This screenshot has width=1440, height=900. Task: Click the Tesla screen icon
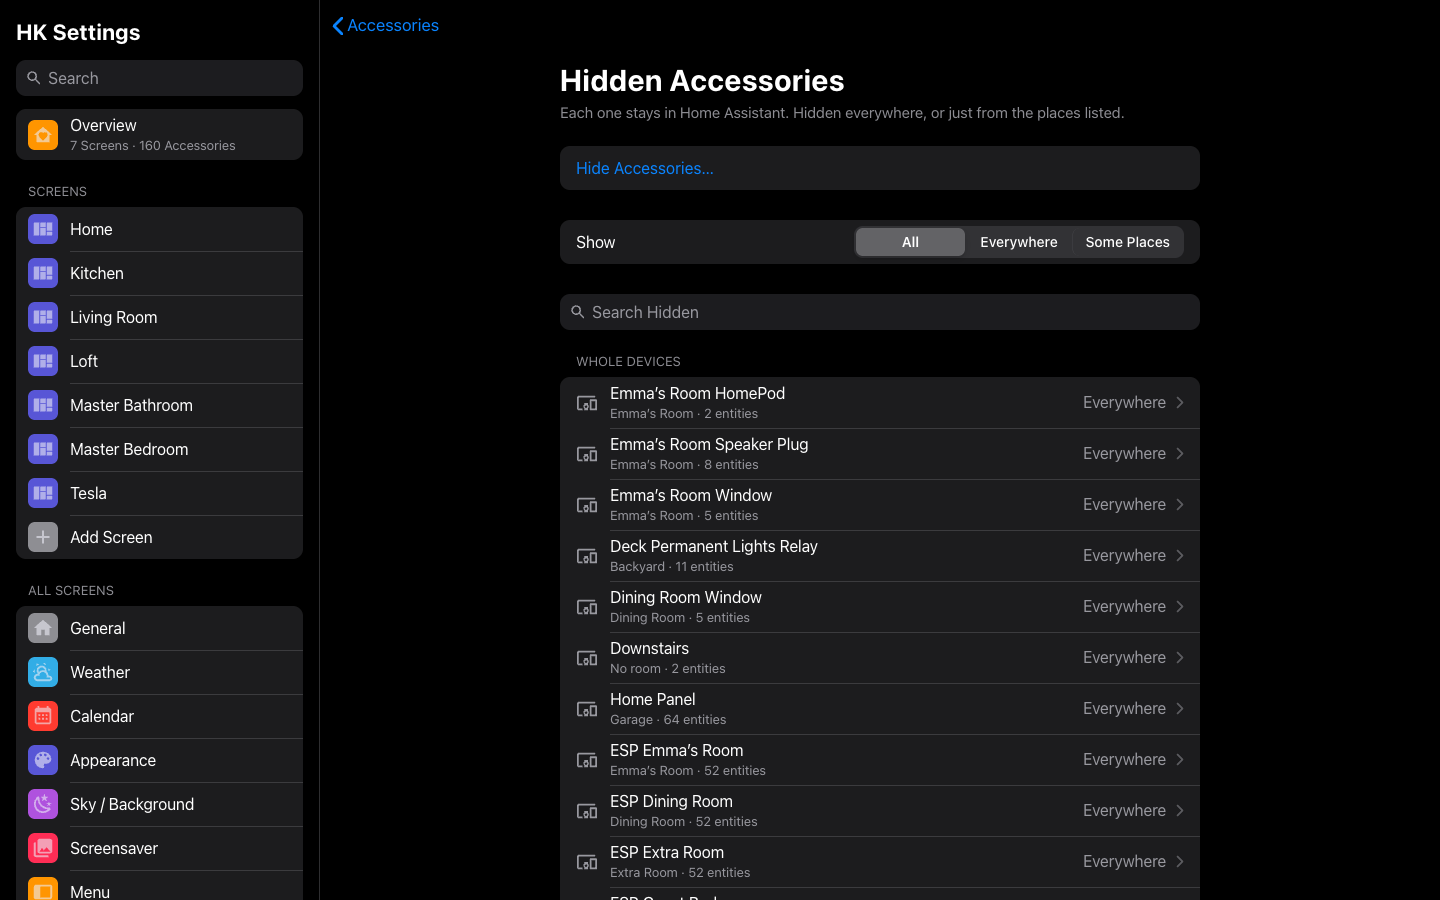(x=43, y=493)
